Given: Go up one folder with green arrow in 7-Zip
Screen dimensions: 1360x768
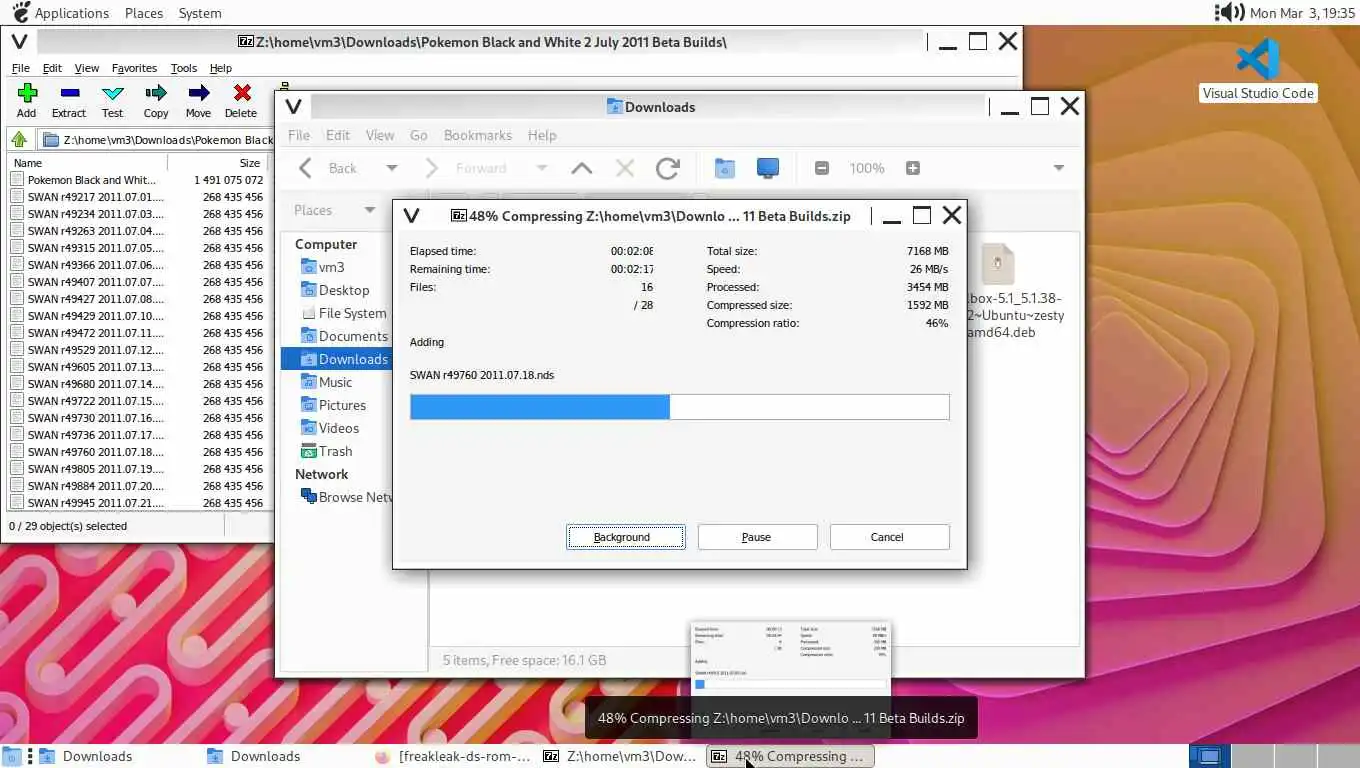Looking at the screenshot, I should point(19,140).
